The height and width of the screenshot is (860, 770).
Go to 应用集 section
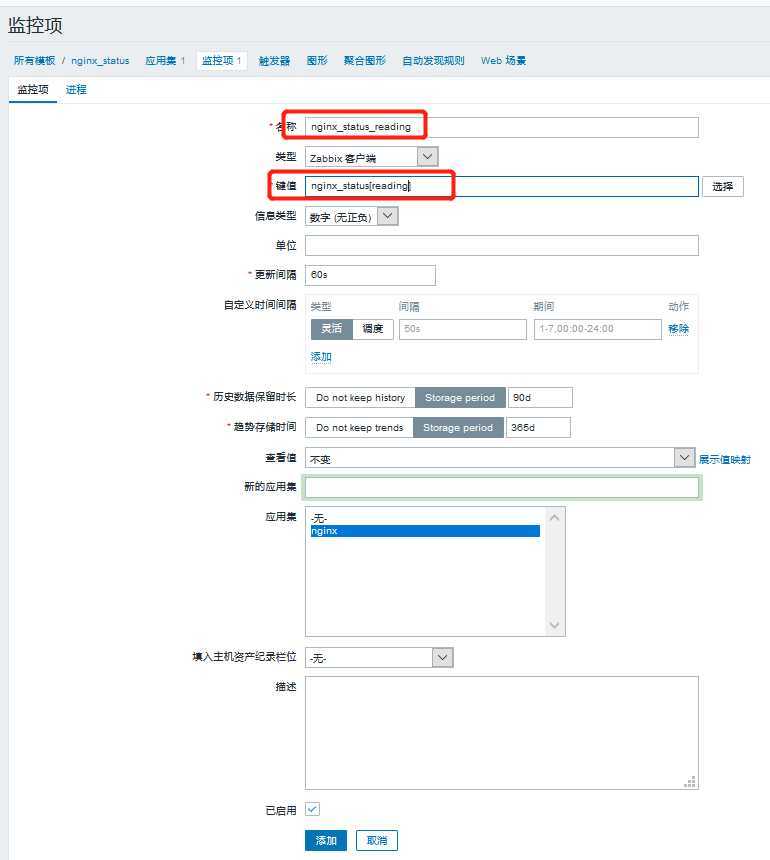[x=161, y=60]
